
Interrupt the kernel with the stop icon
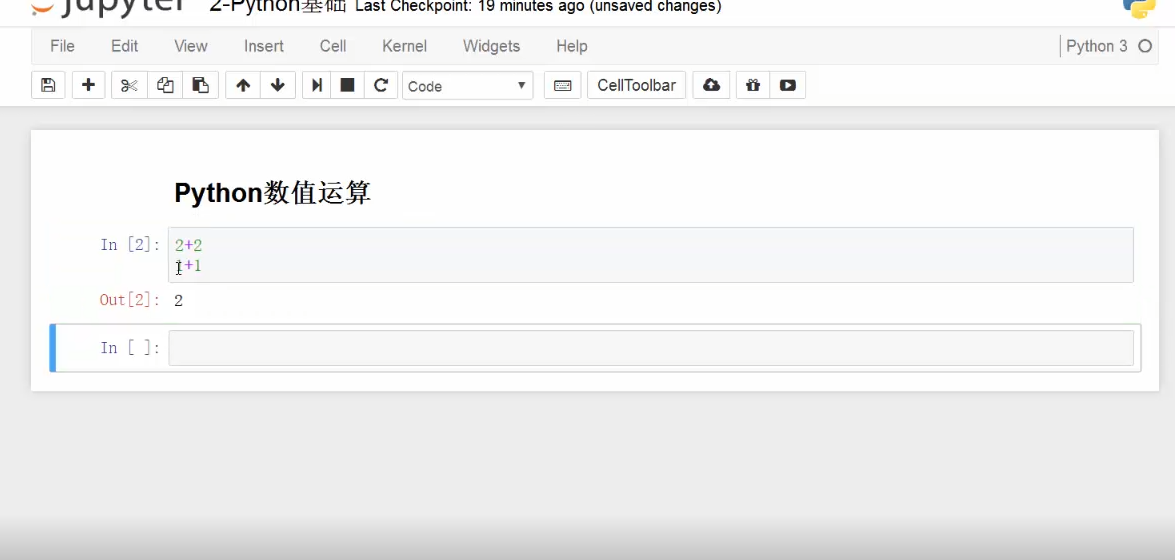pos(348,86)
